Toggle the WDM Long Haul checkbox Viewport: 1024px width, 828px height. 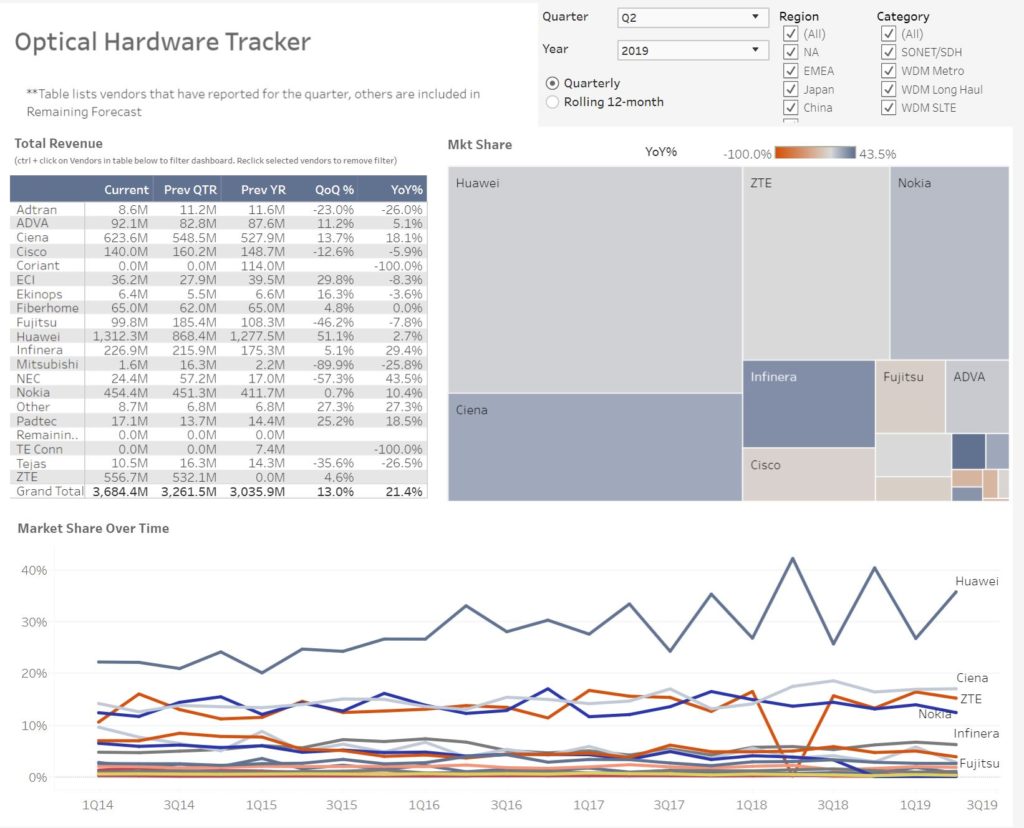coord(888,89)
